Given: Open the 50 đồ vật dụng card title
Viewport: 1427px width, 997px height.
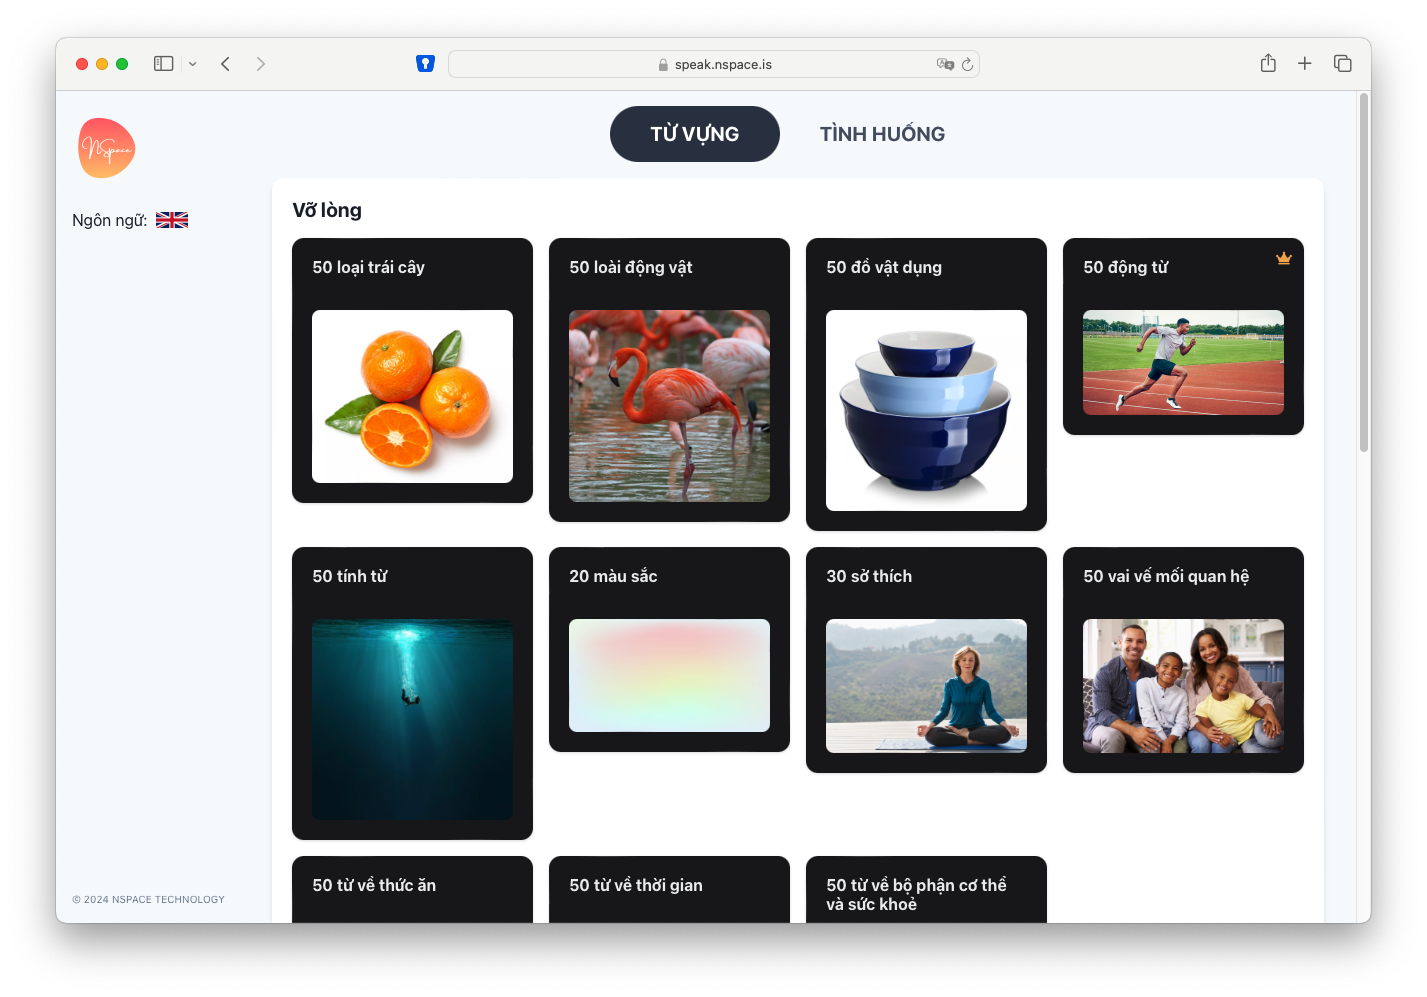Looking at the screenshot, I should [x=884, y=267].
